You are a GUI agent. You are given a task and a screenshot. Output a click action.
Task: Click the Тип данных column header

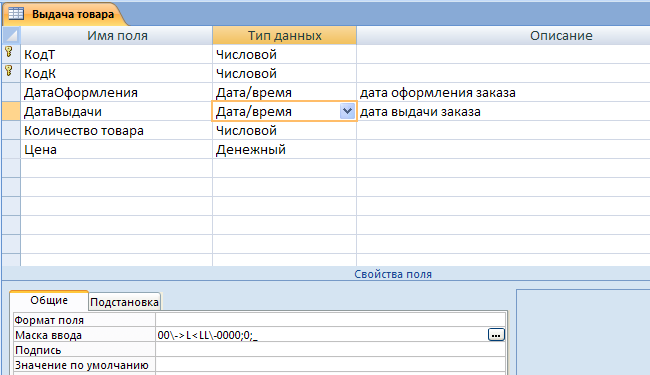tap(284, 36)
